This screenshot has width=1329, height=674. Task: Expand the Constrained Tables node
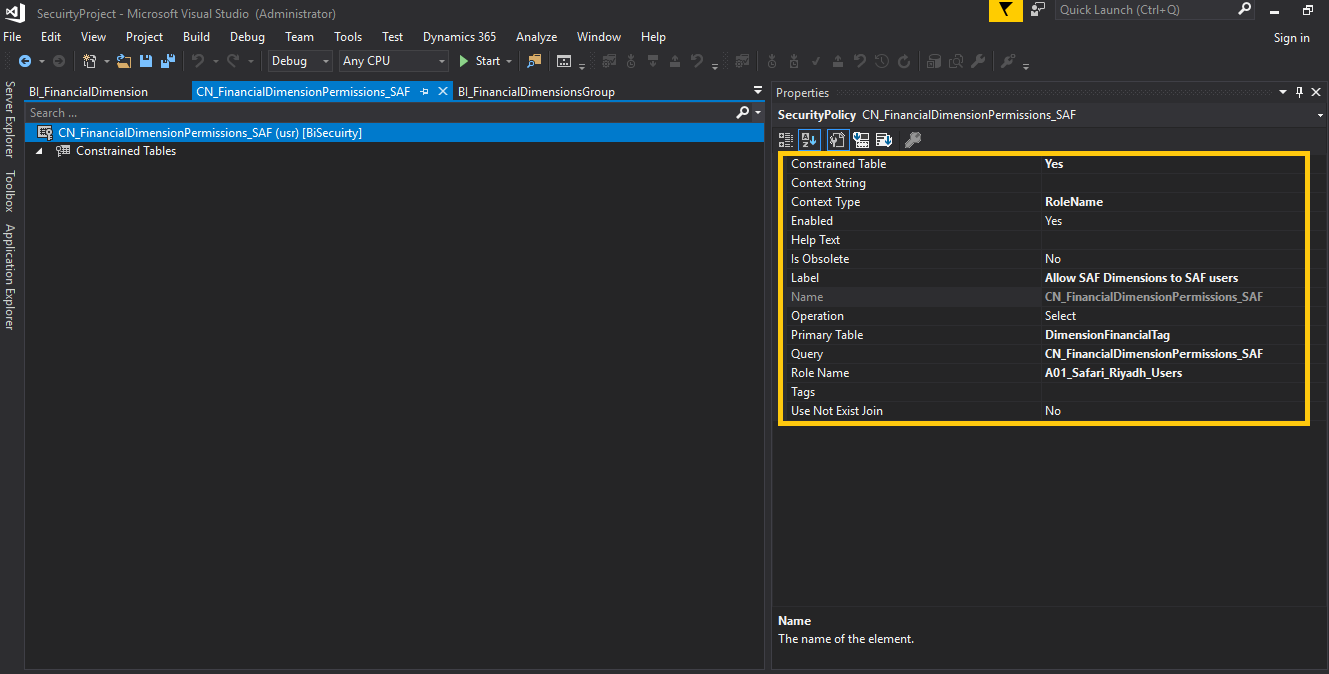point(40,151)
